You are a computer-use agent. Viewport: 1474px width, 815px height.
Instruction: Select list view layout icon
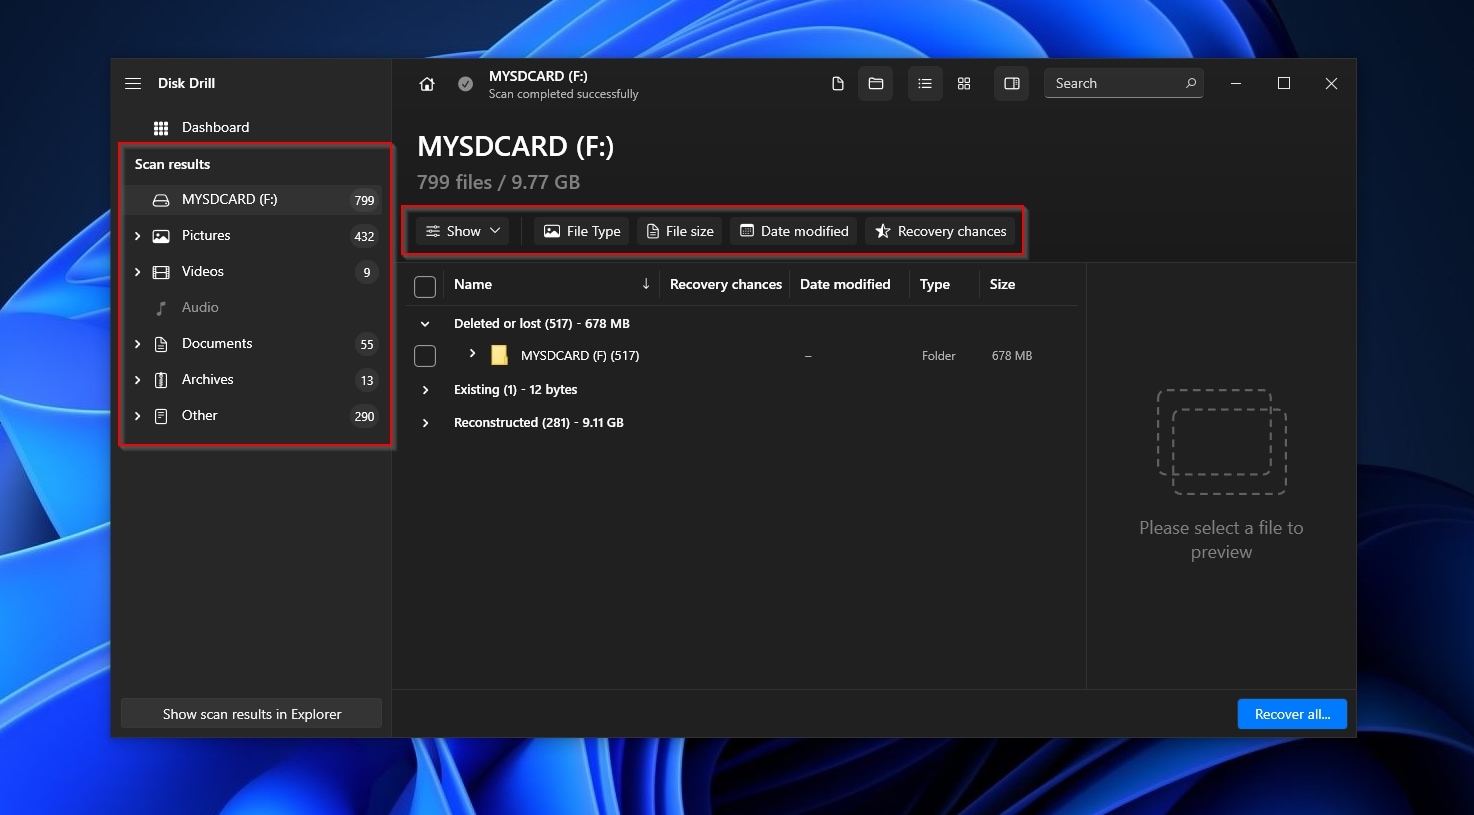pyautogui.click(x=925, y=84)
